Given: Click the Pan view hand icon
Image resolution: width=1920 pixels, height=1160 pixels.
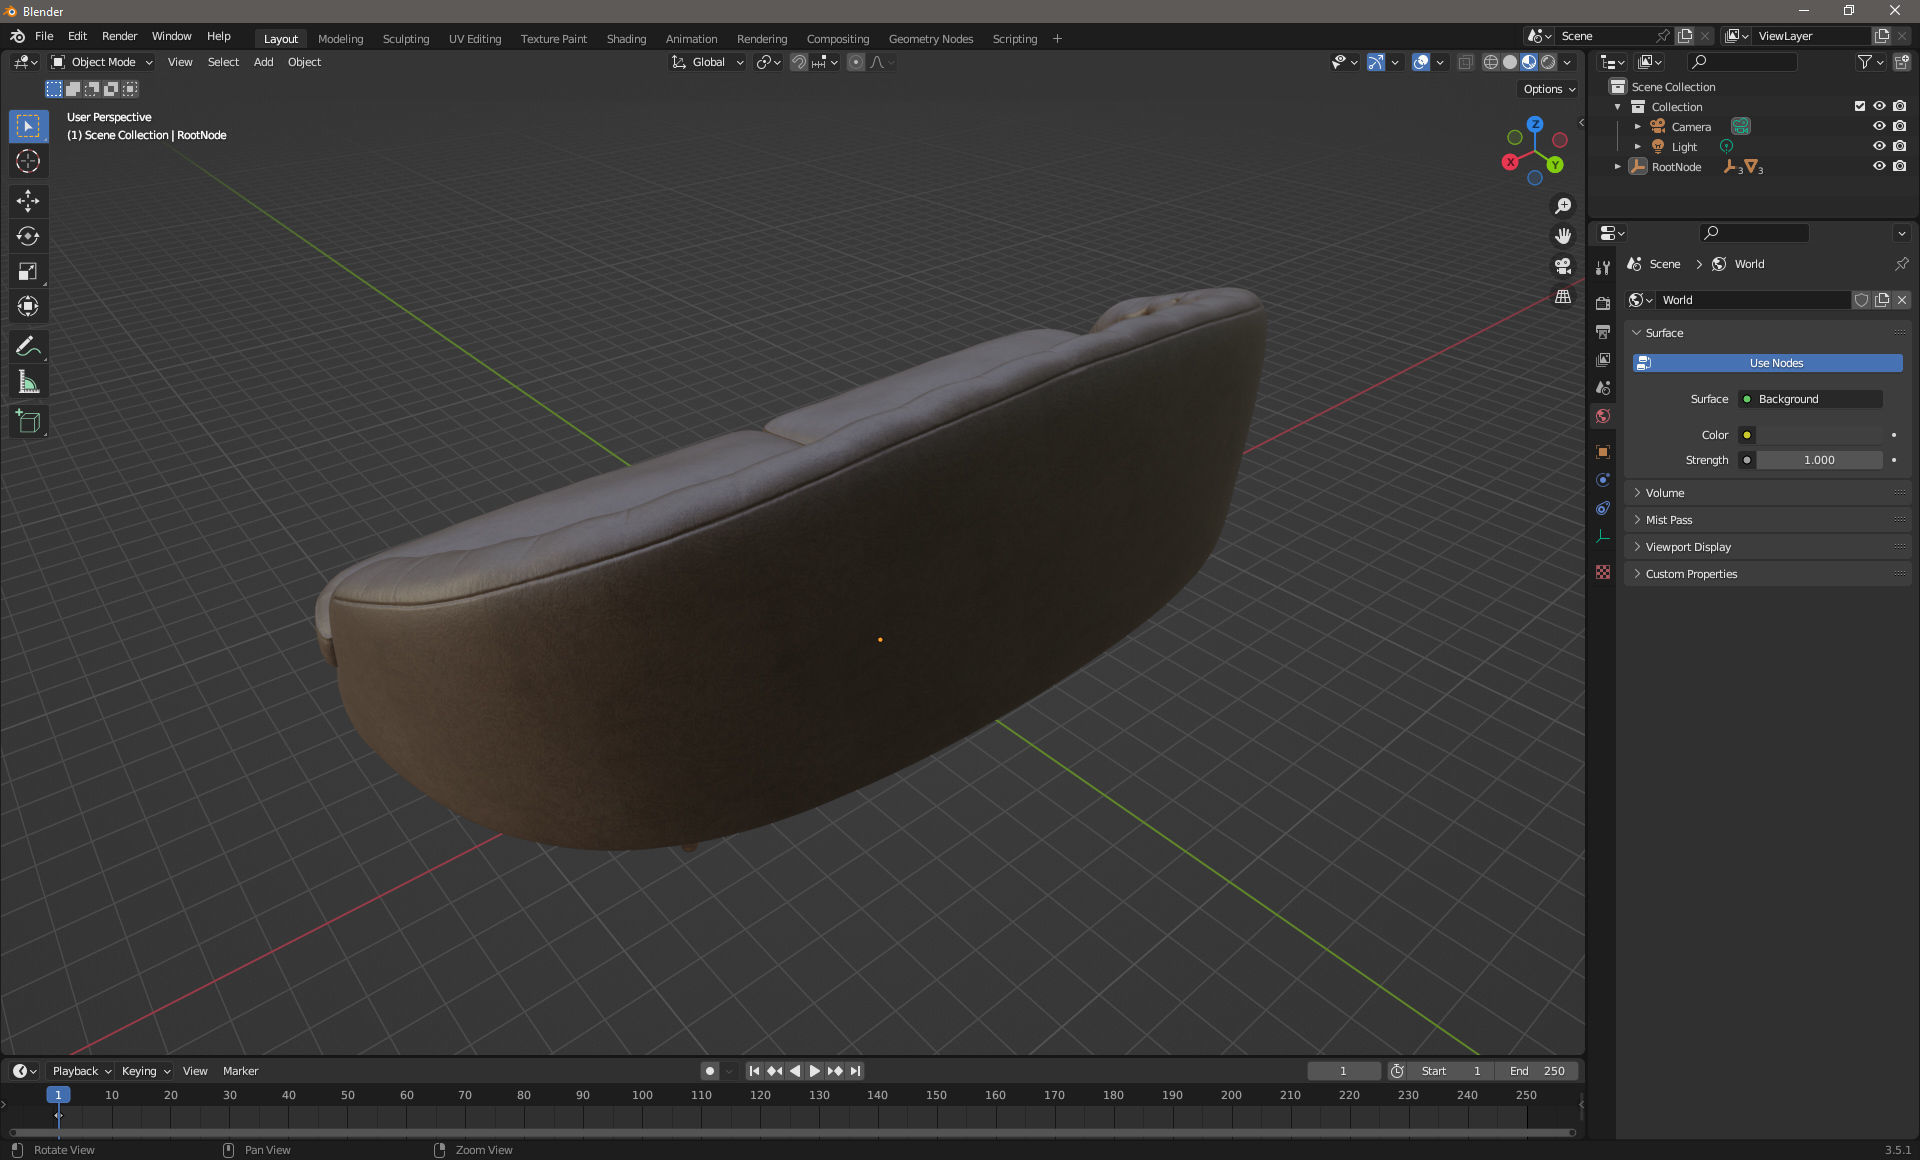Looking at the screenshot, I should click(1562, 236).
